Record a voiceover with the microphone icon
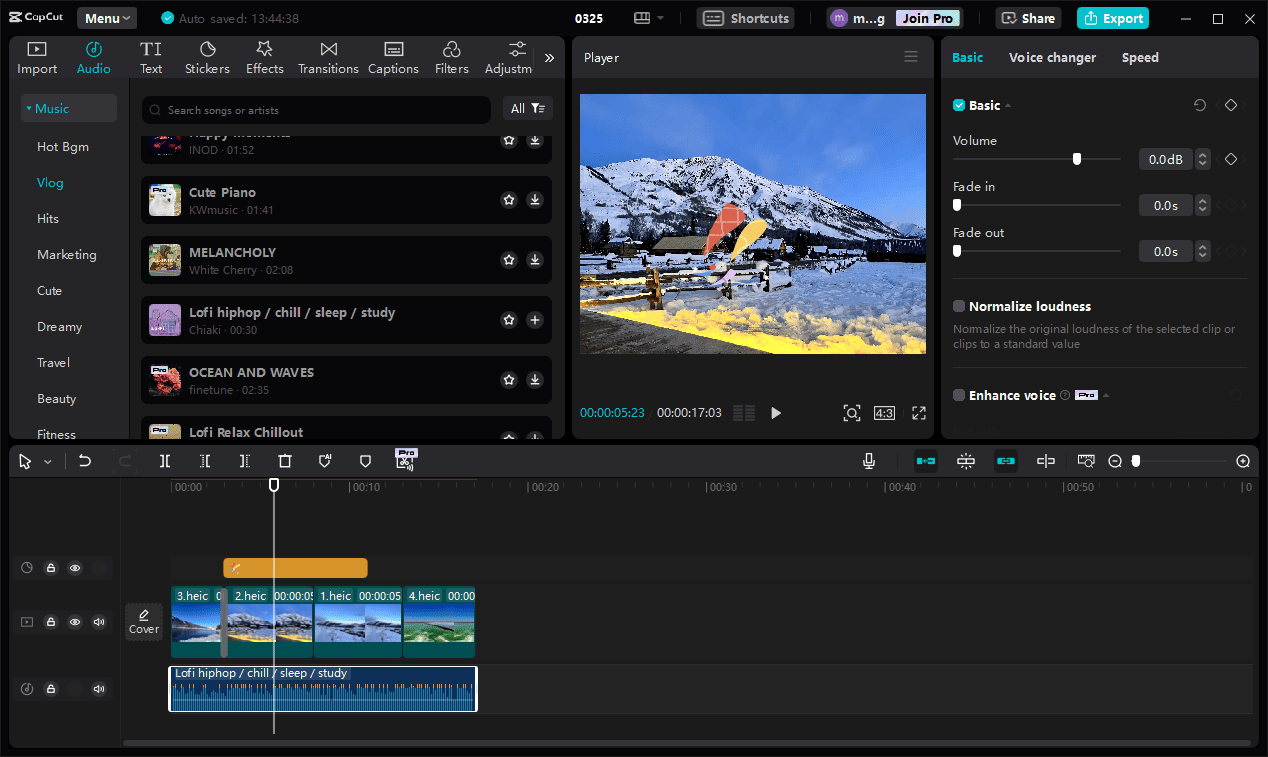Viewport: 1268px width, 757px height. (x=868, y=460)
